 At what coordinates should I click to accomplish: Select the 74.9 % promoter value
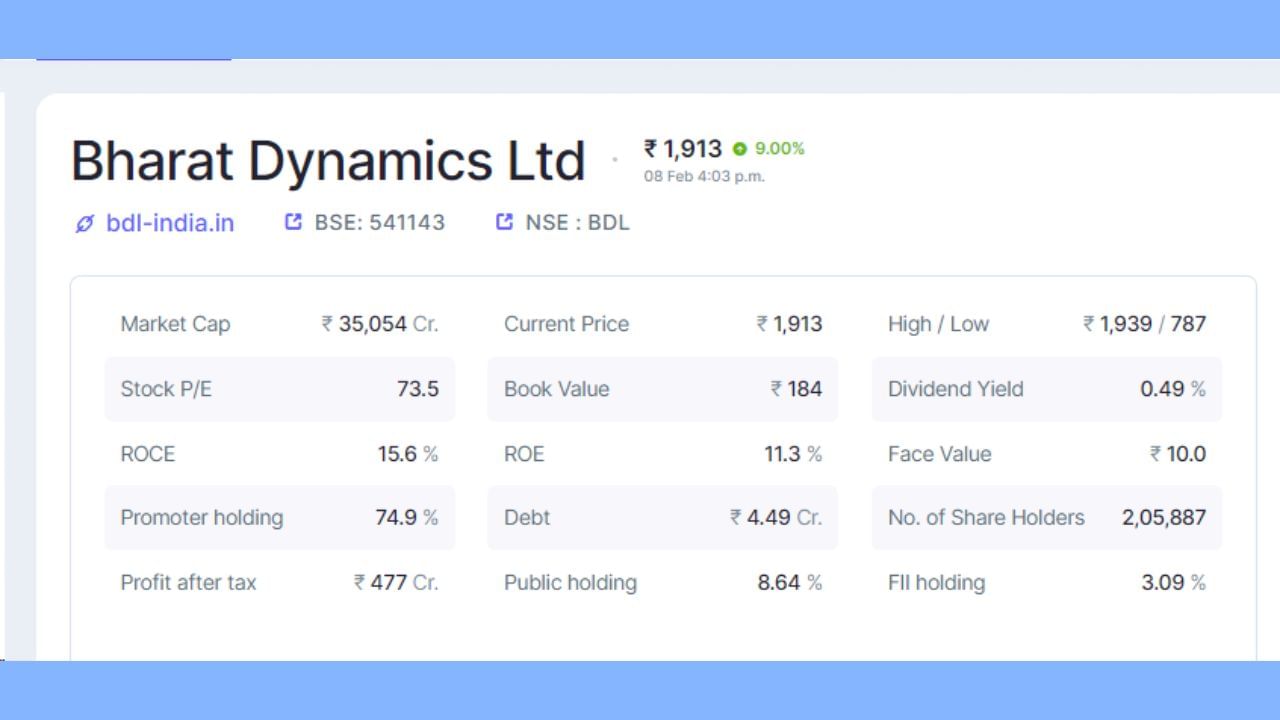point(407,518)
